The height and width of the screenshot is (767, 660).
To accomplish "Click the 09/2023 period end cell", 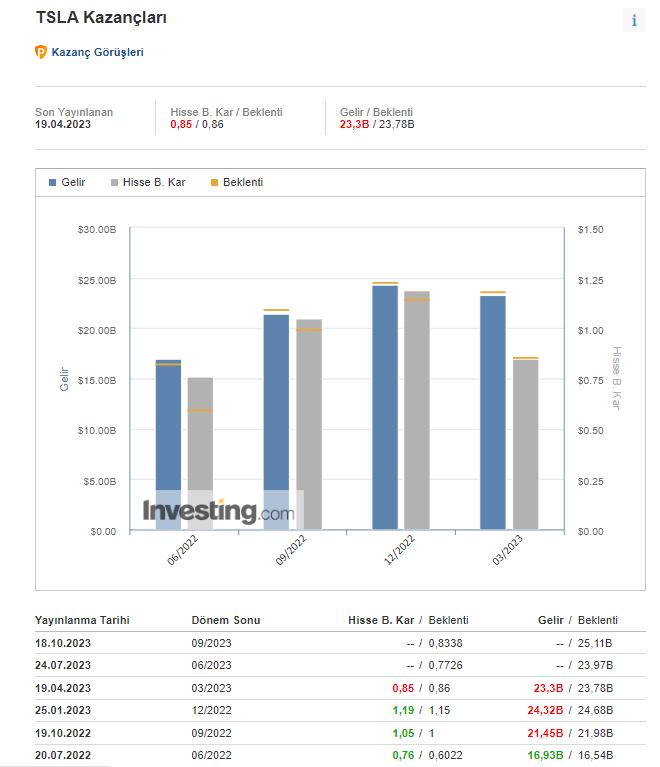I will click(x=211, y=643).
